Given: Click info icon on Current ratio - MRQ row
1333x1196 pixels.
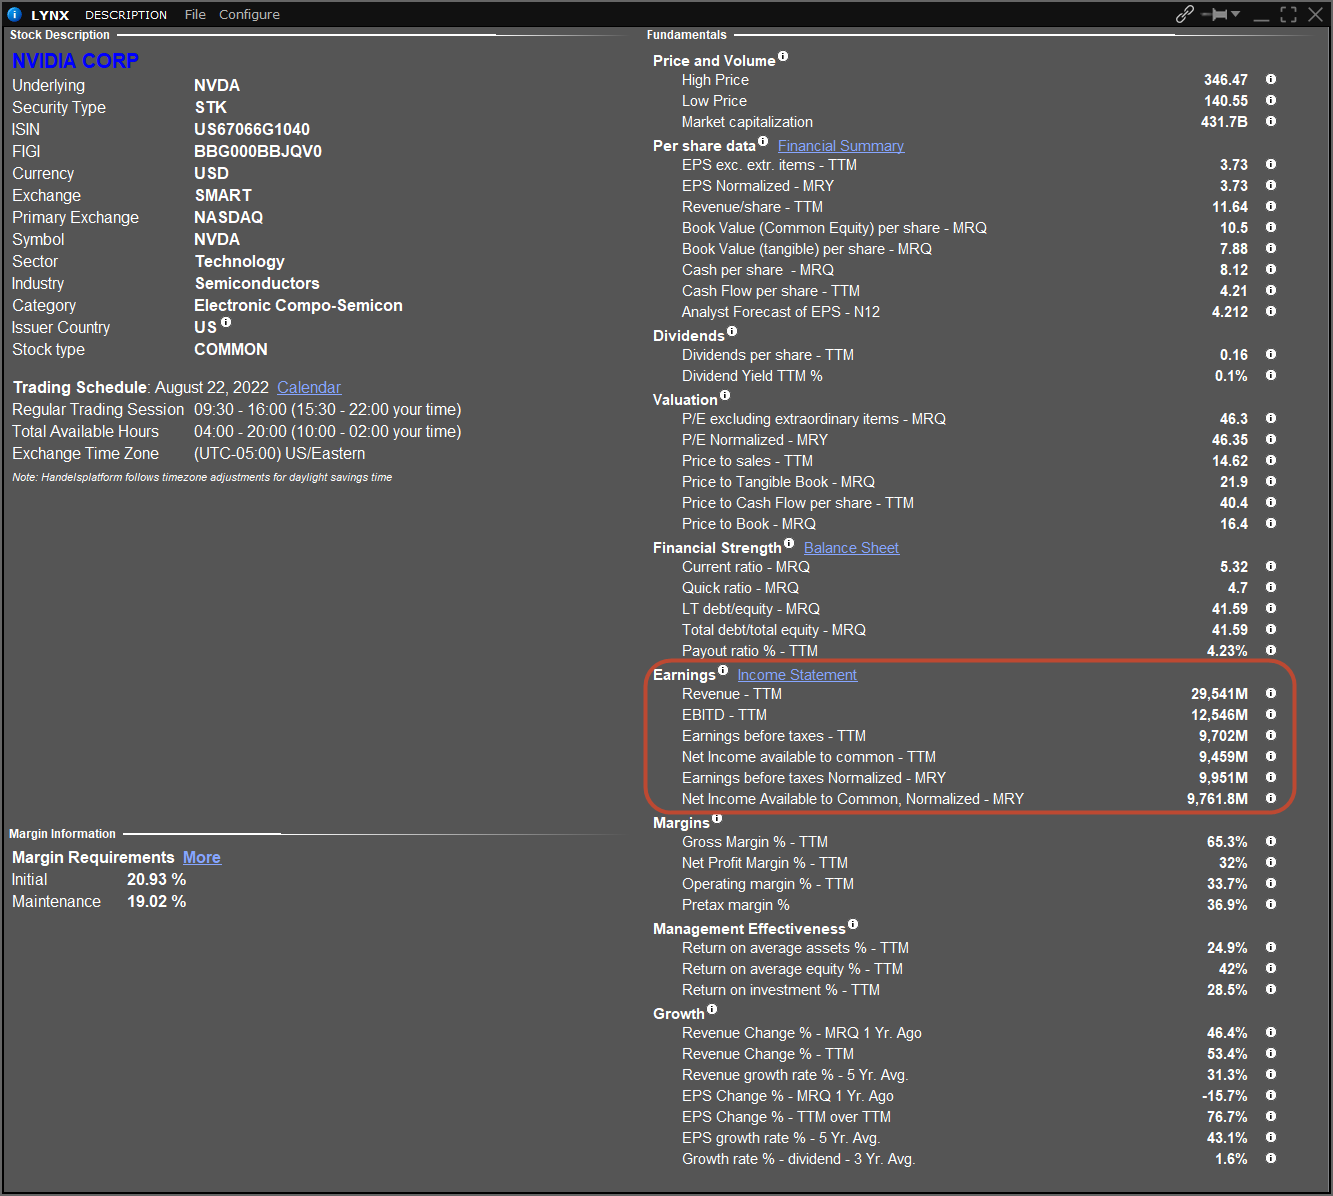Looking at the screenshot, I should point(1271,566).
